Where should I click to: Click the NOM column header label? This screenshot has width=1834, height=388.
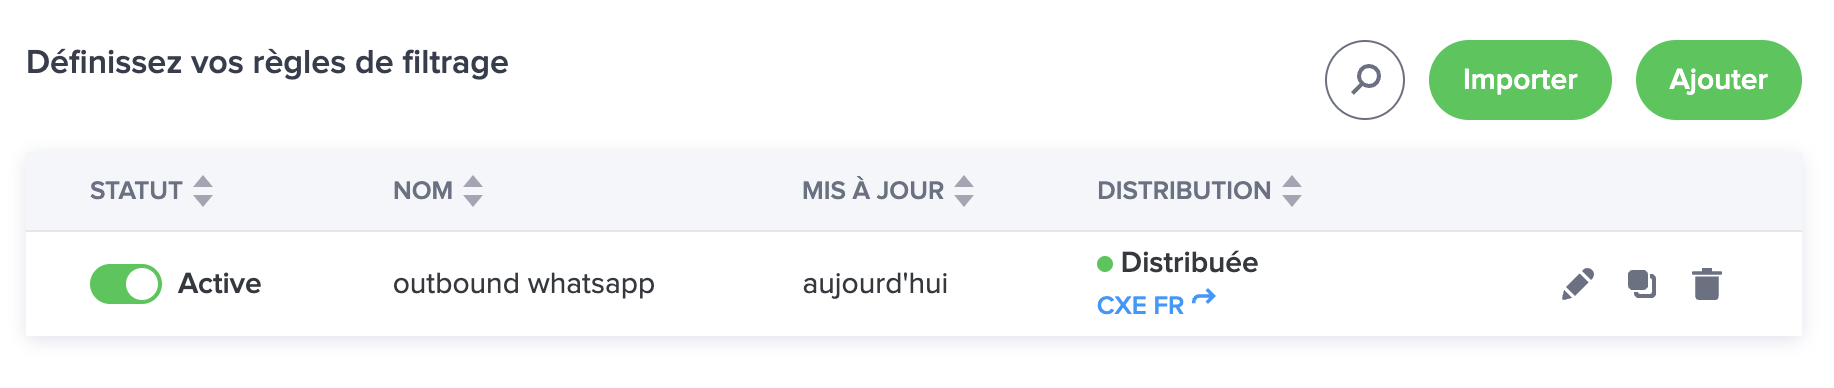click(x=423, y=191)
